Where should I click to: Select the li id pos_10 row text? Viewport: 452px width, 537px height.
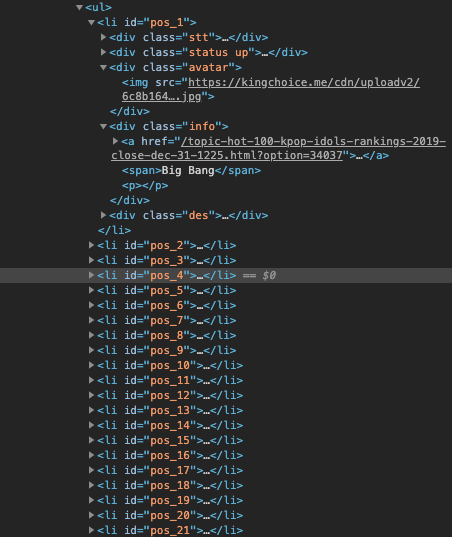(x=170, y=365)
